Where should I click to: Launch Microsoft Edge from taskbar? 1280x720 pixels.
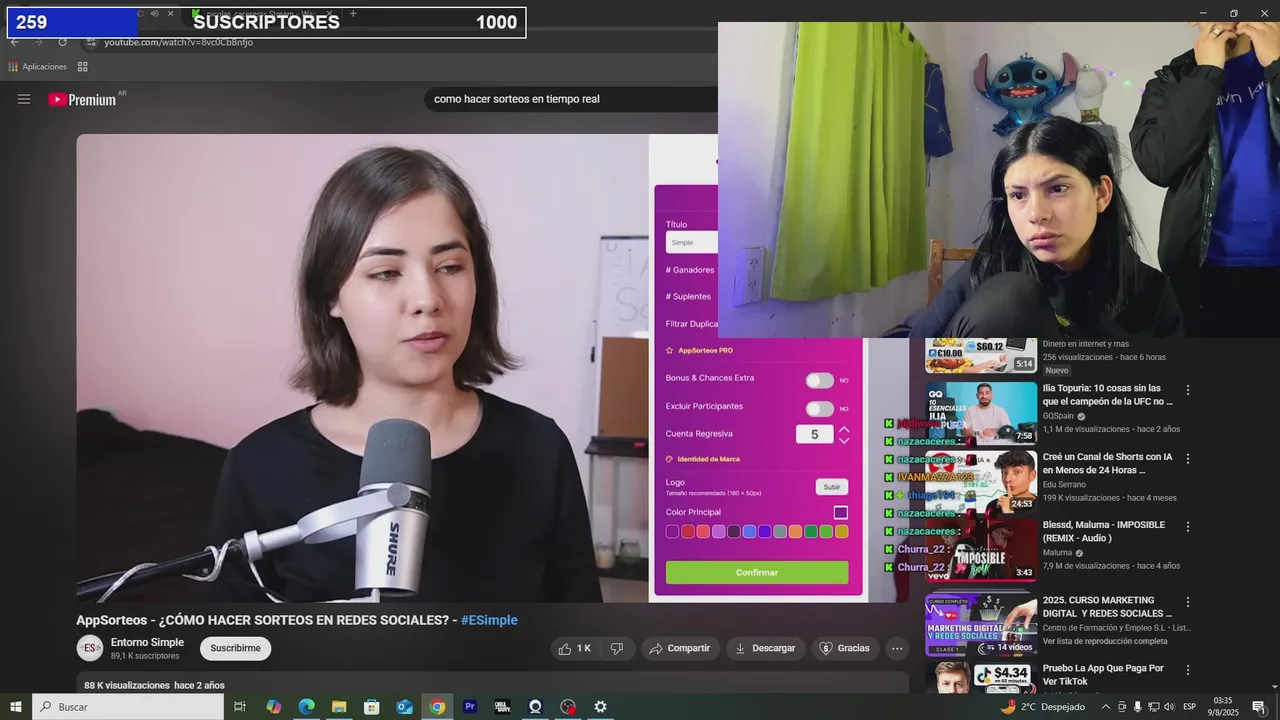coord(306,706)
